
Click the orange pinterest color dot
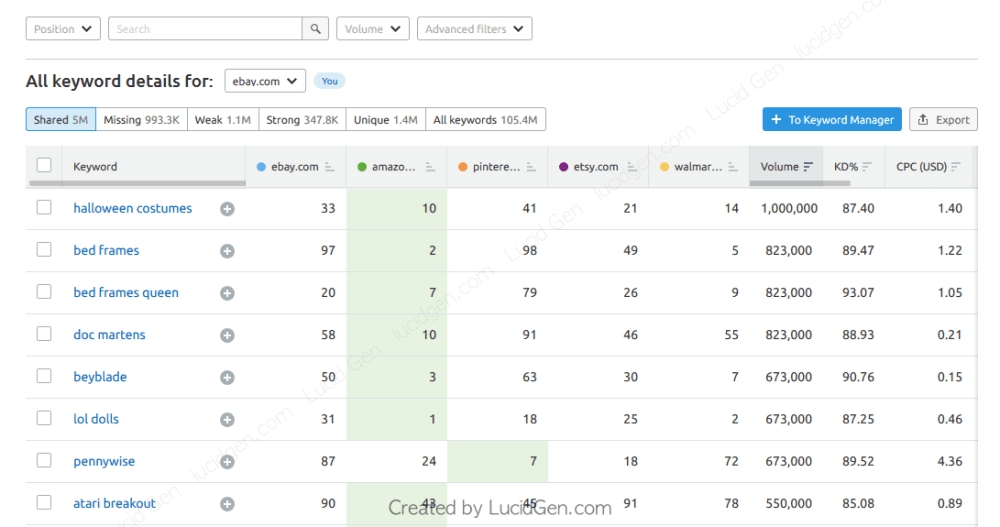tap(462, 167)
